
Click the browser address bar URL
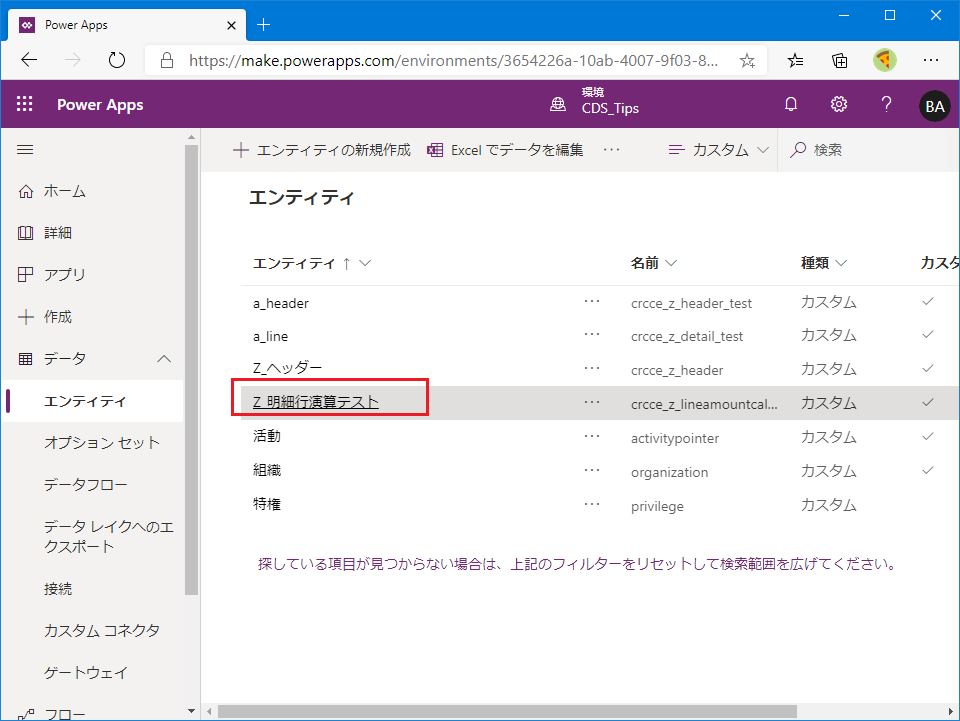tap(453, 61)
